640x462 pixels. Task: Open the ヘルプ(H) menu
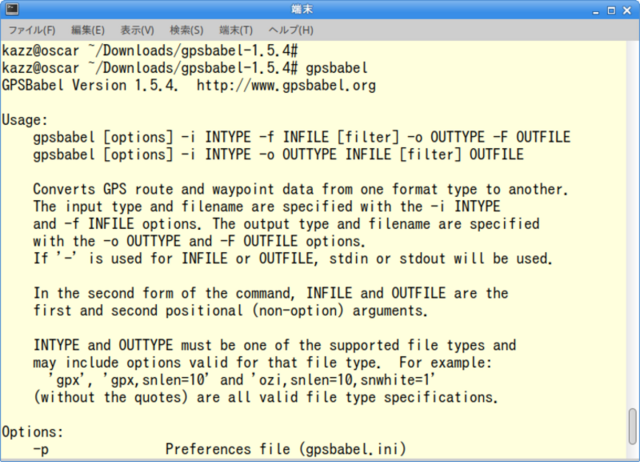291,30
